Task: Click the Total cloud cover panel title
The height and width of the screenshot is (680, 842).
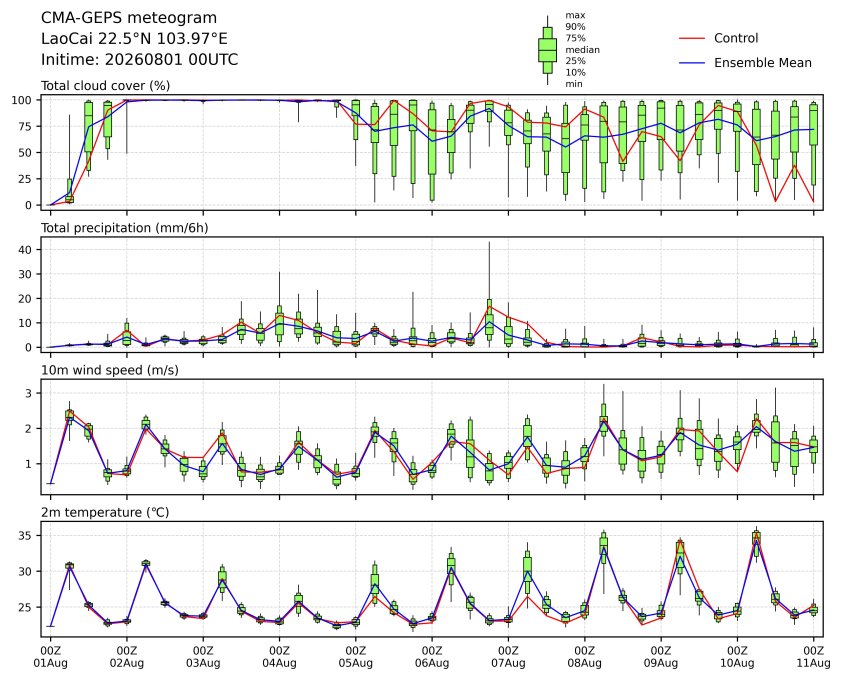Action: pos(106,85)
